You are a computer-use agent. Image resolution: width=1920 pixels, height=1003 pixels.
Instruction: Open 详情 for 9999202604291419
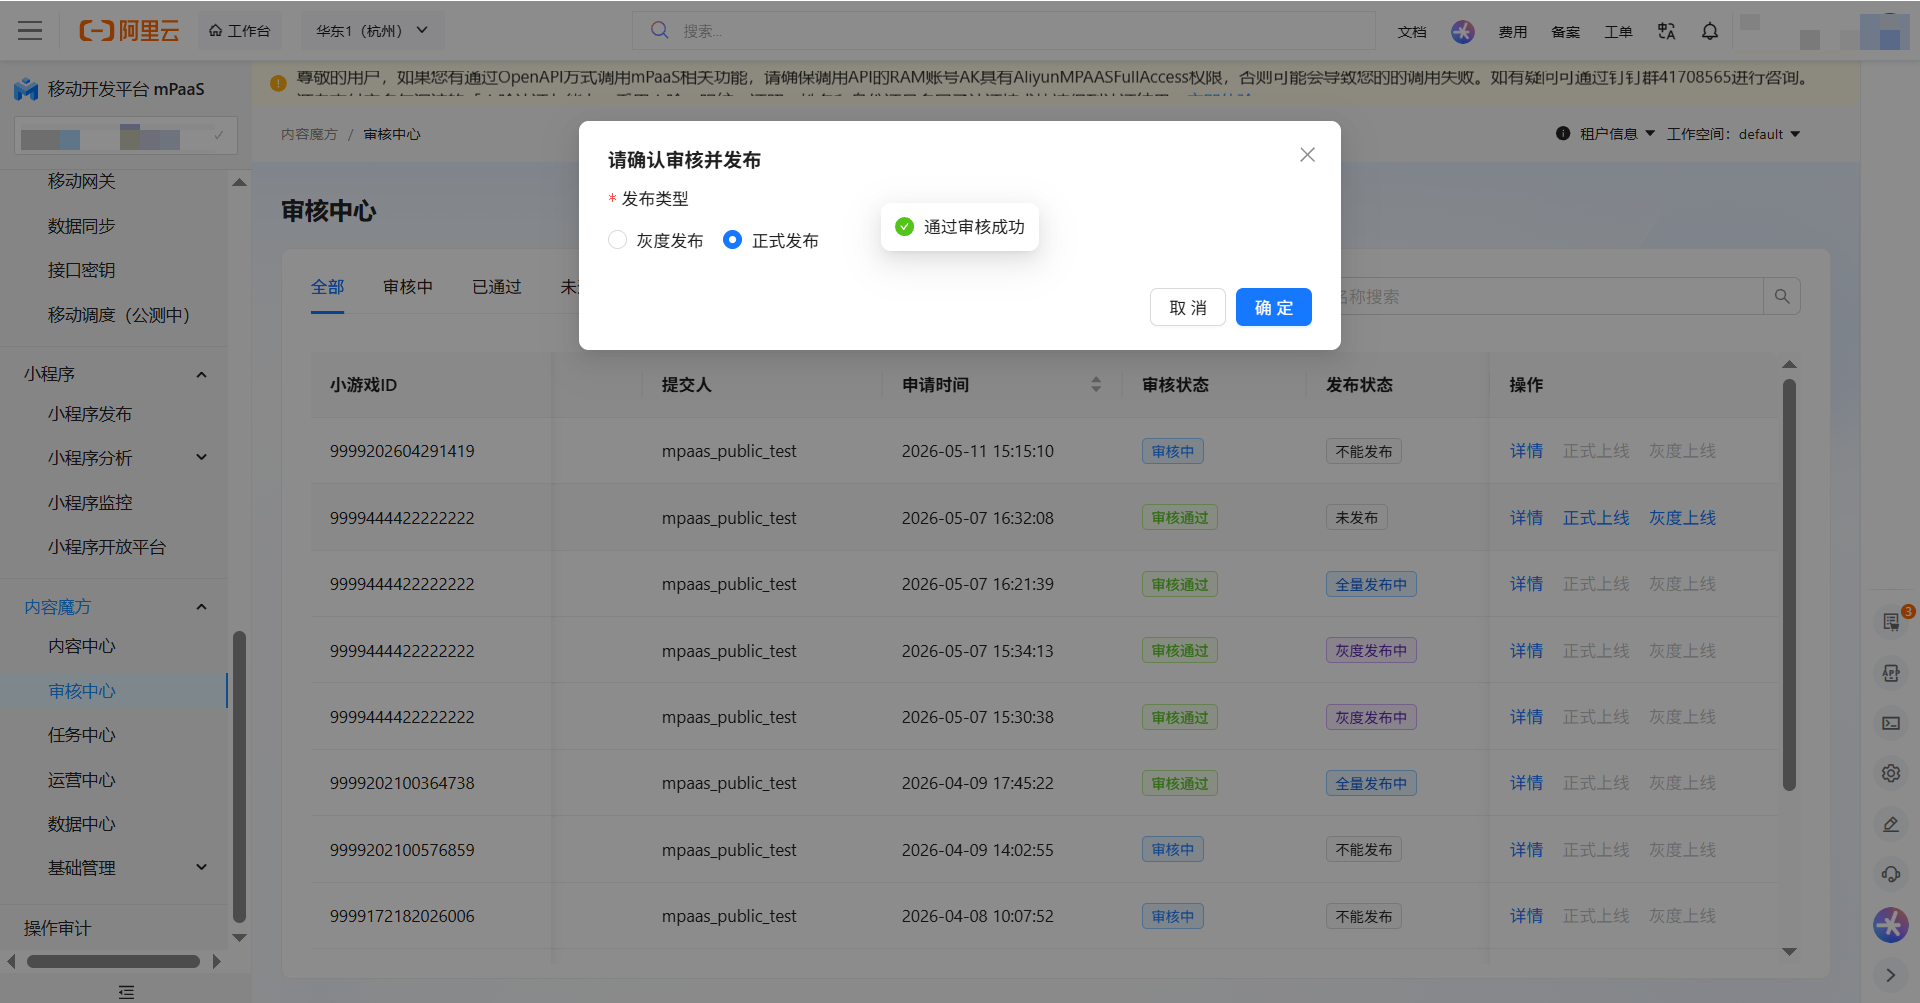pos(1526,451)
